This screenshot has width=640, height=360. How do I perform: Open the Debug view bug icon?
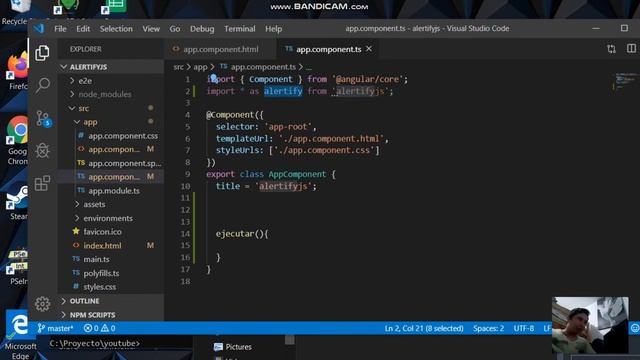tap(42, 151)
